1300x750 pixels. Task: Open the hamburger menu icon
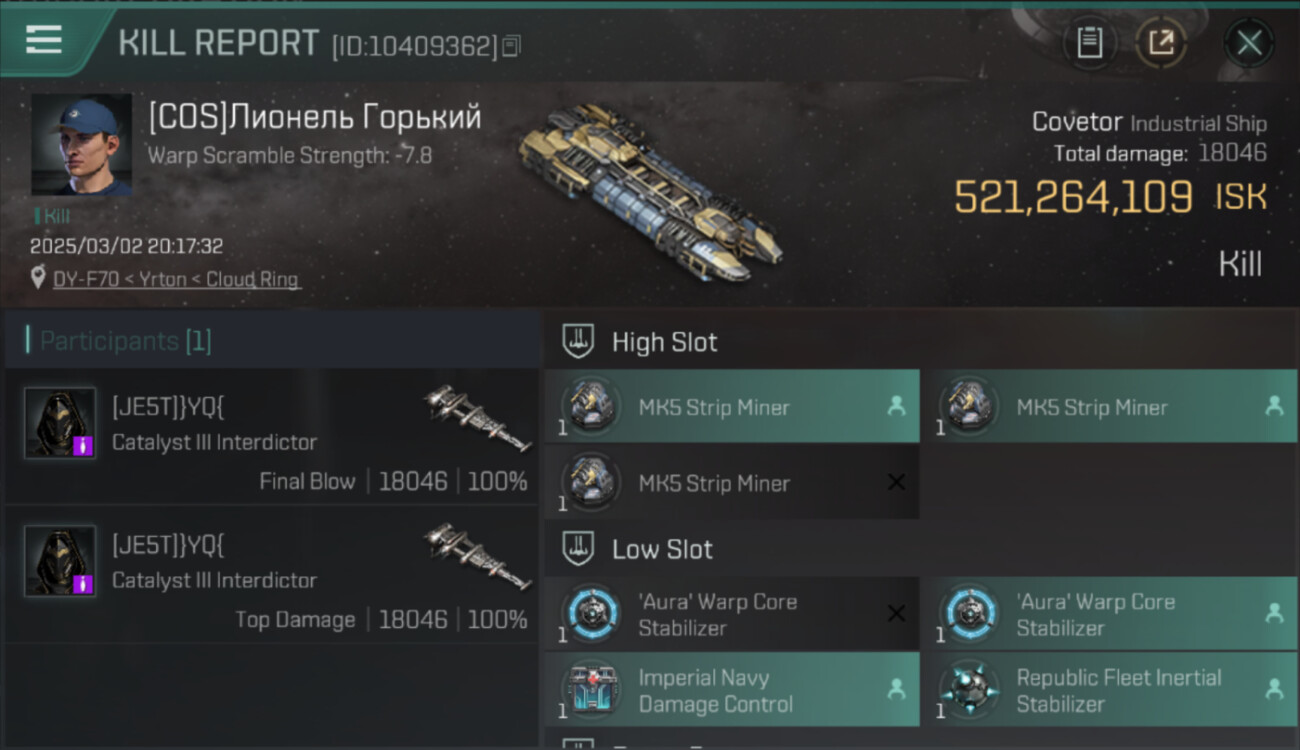[x=44, y=41]
